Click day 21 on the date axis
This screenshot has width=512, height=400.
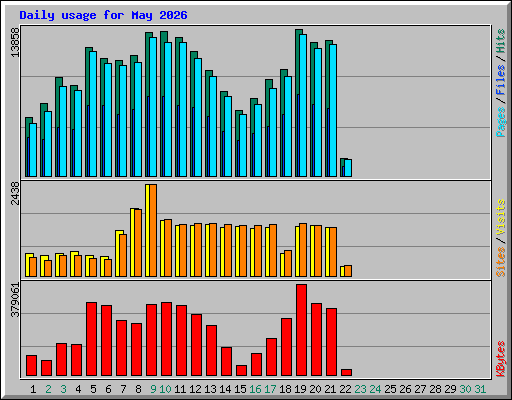point(330,389)
